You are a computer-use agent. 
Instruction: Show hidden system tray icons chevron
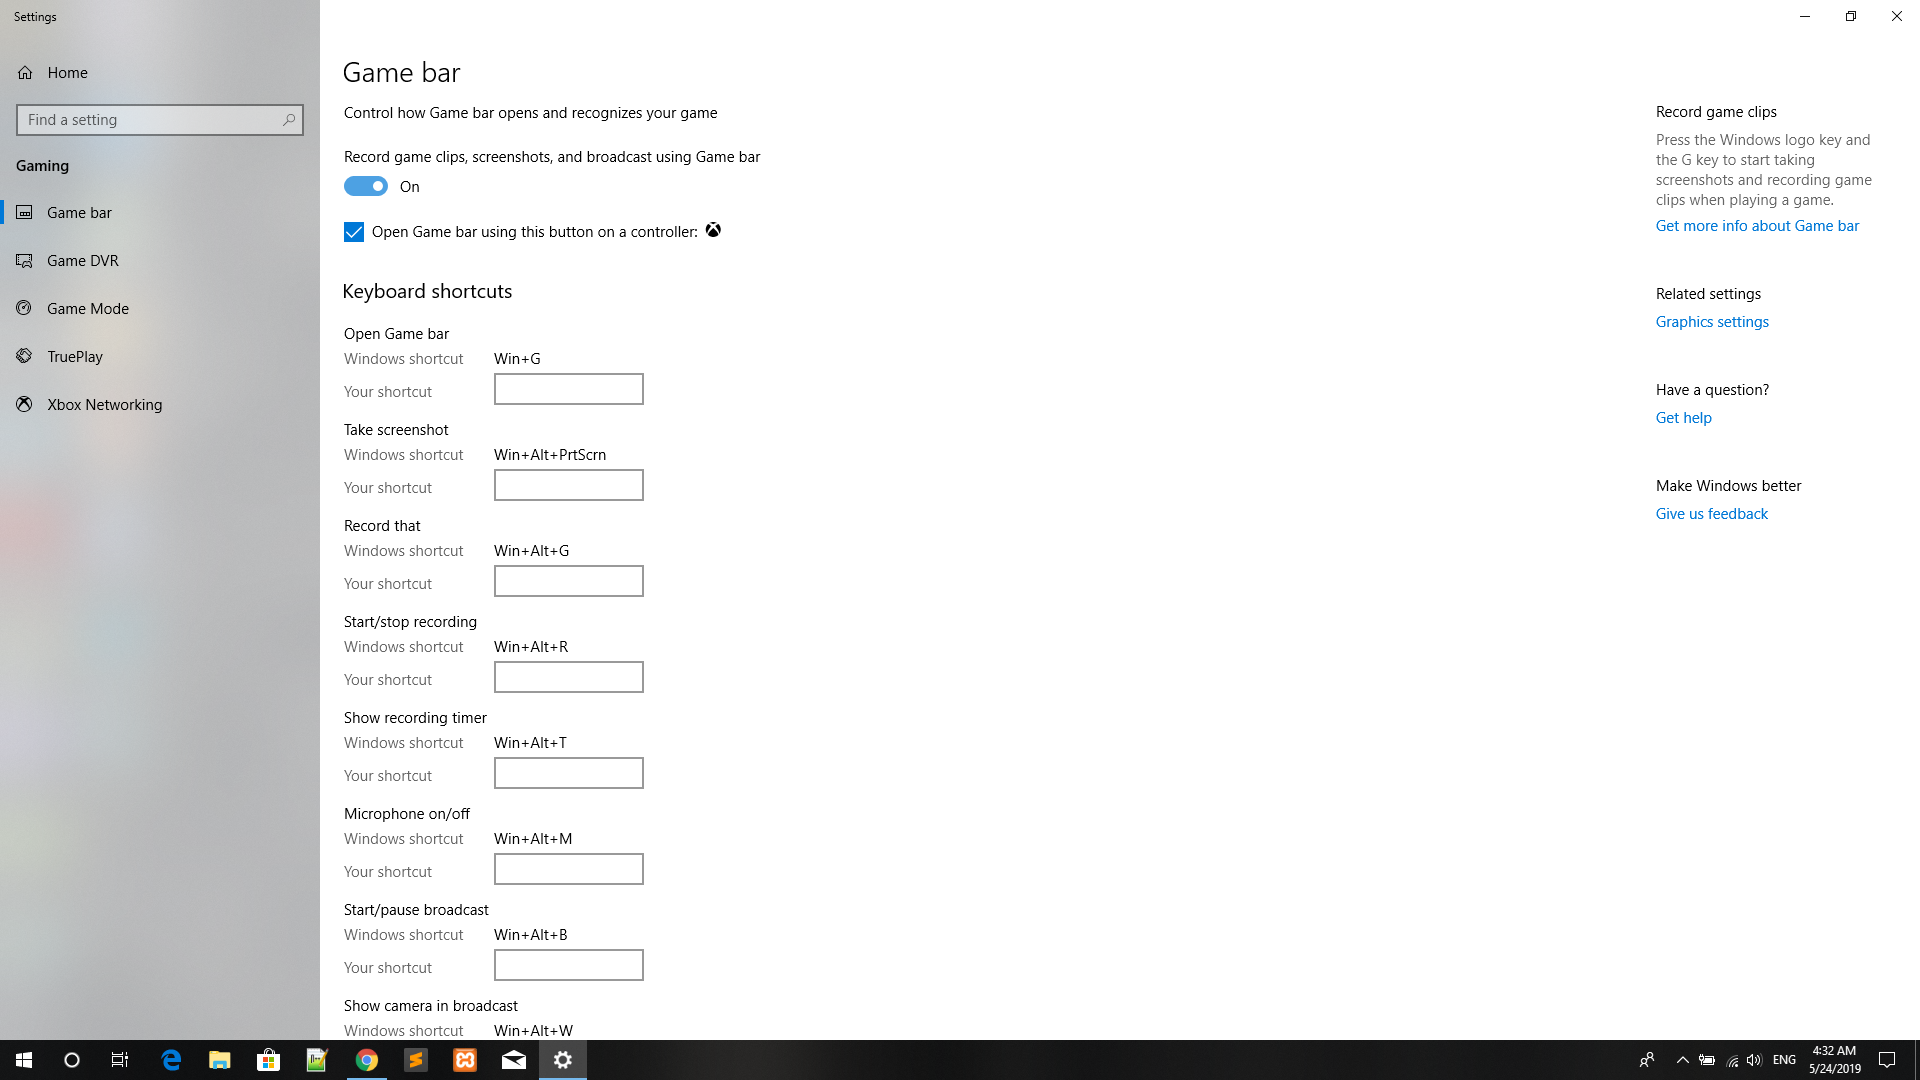1682,1060
